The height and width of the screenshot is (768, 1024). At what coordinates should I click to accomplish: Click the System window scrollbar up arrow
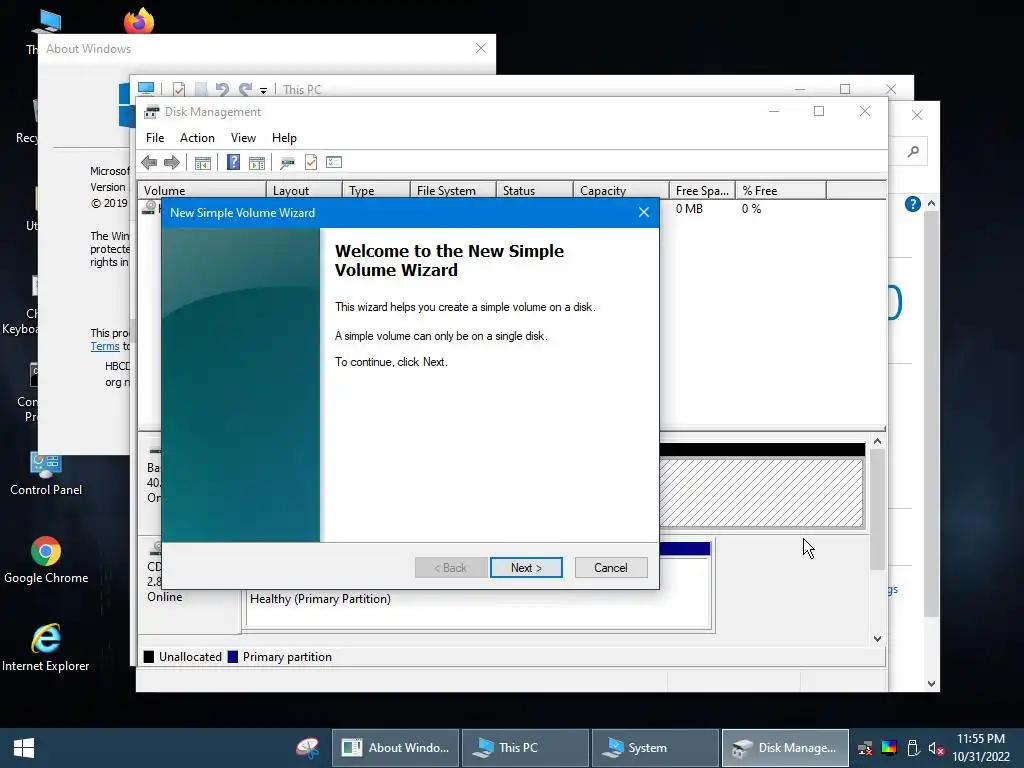point(931,204)
